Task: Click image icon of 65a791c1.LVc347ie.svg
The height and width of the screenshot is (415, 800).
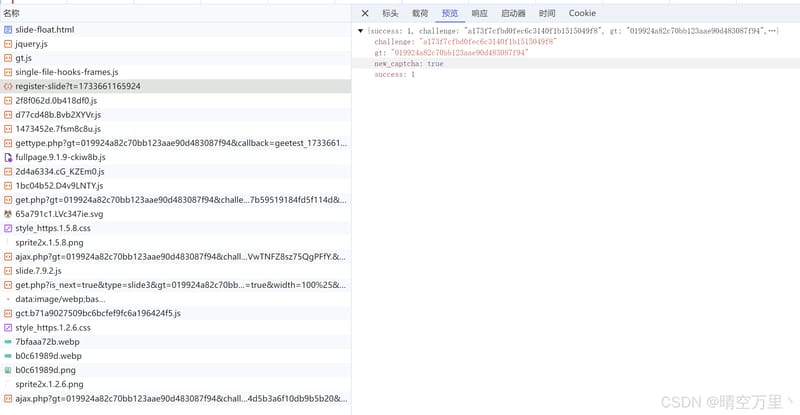Action: pyautogui.click(x=8, y=214)
